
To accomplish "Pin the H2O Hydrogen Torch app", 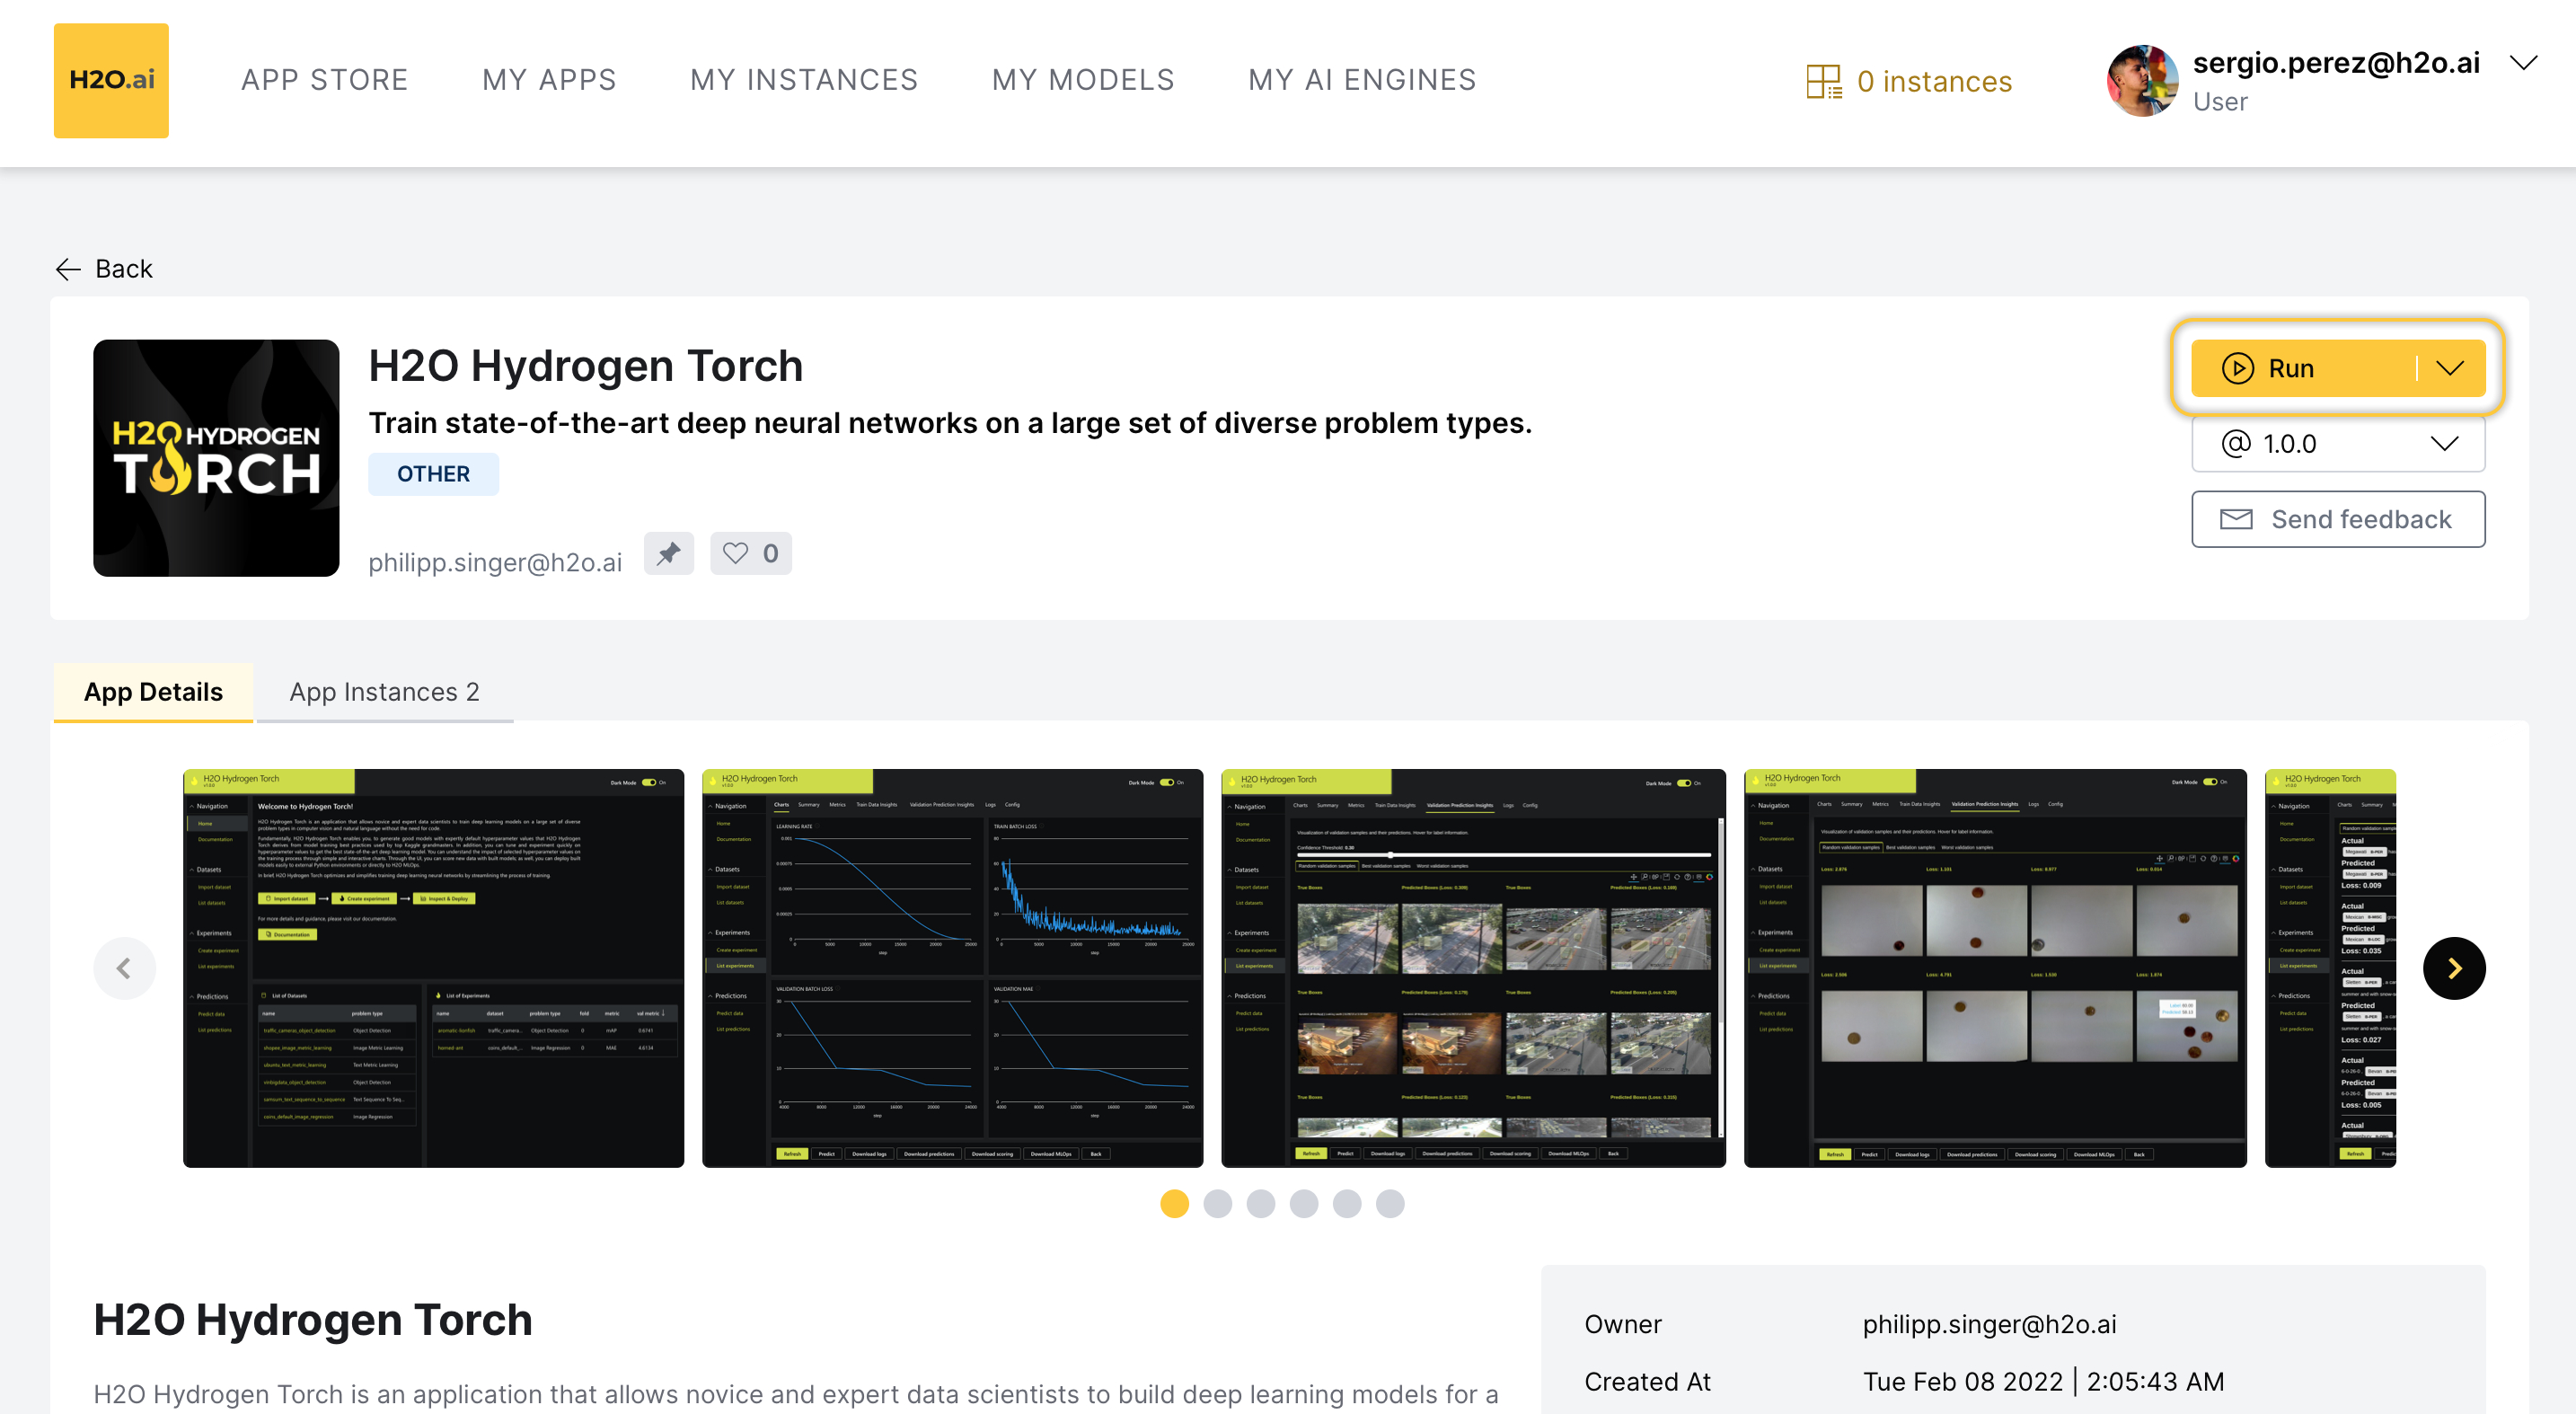I will point(668,553).
